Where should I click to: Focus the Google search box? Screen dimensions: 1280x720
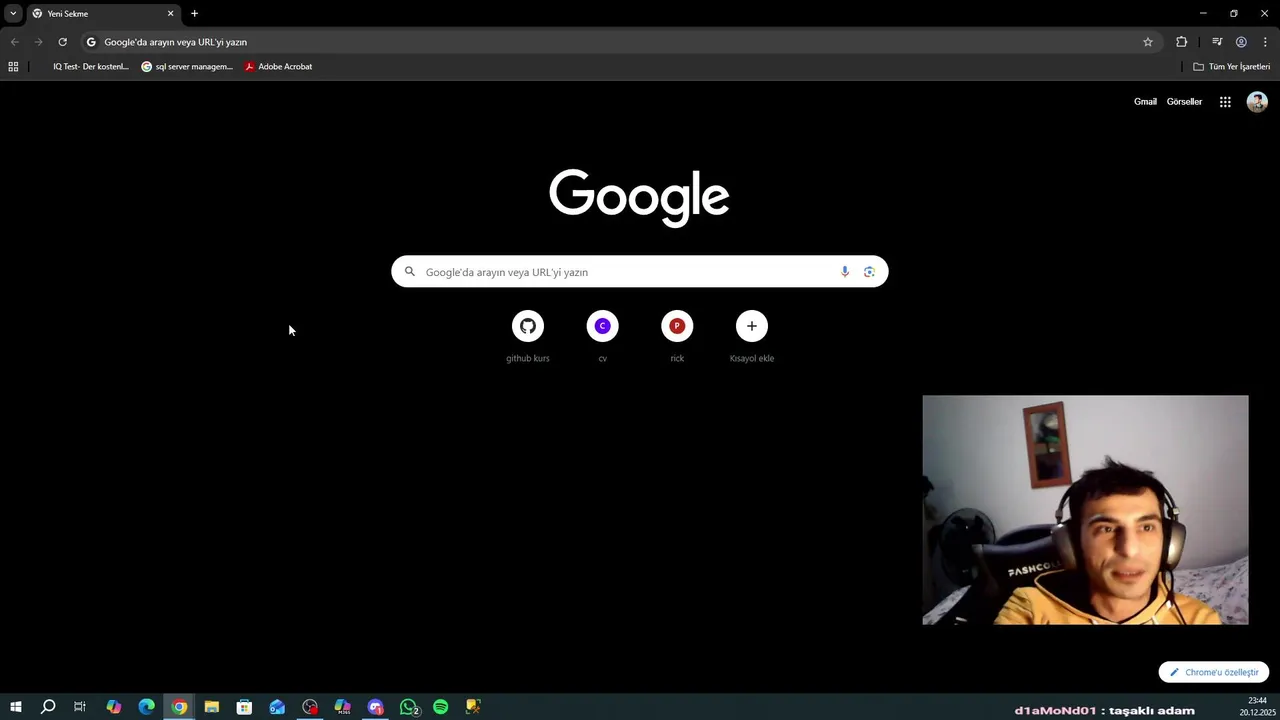(639, 272)
